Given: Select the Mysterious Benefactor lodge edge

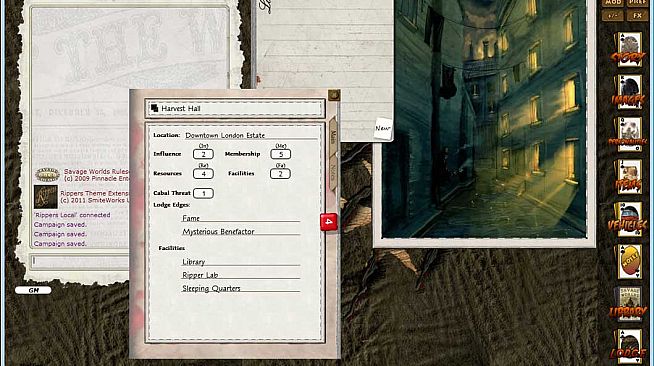Looking at the screenshot, I should pyautogui.click(x=241, y=231).
